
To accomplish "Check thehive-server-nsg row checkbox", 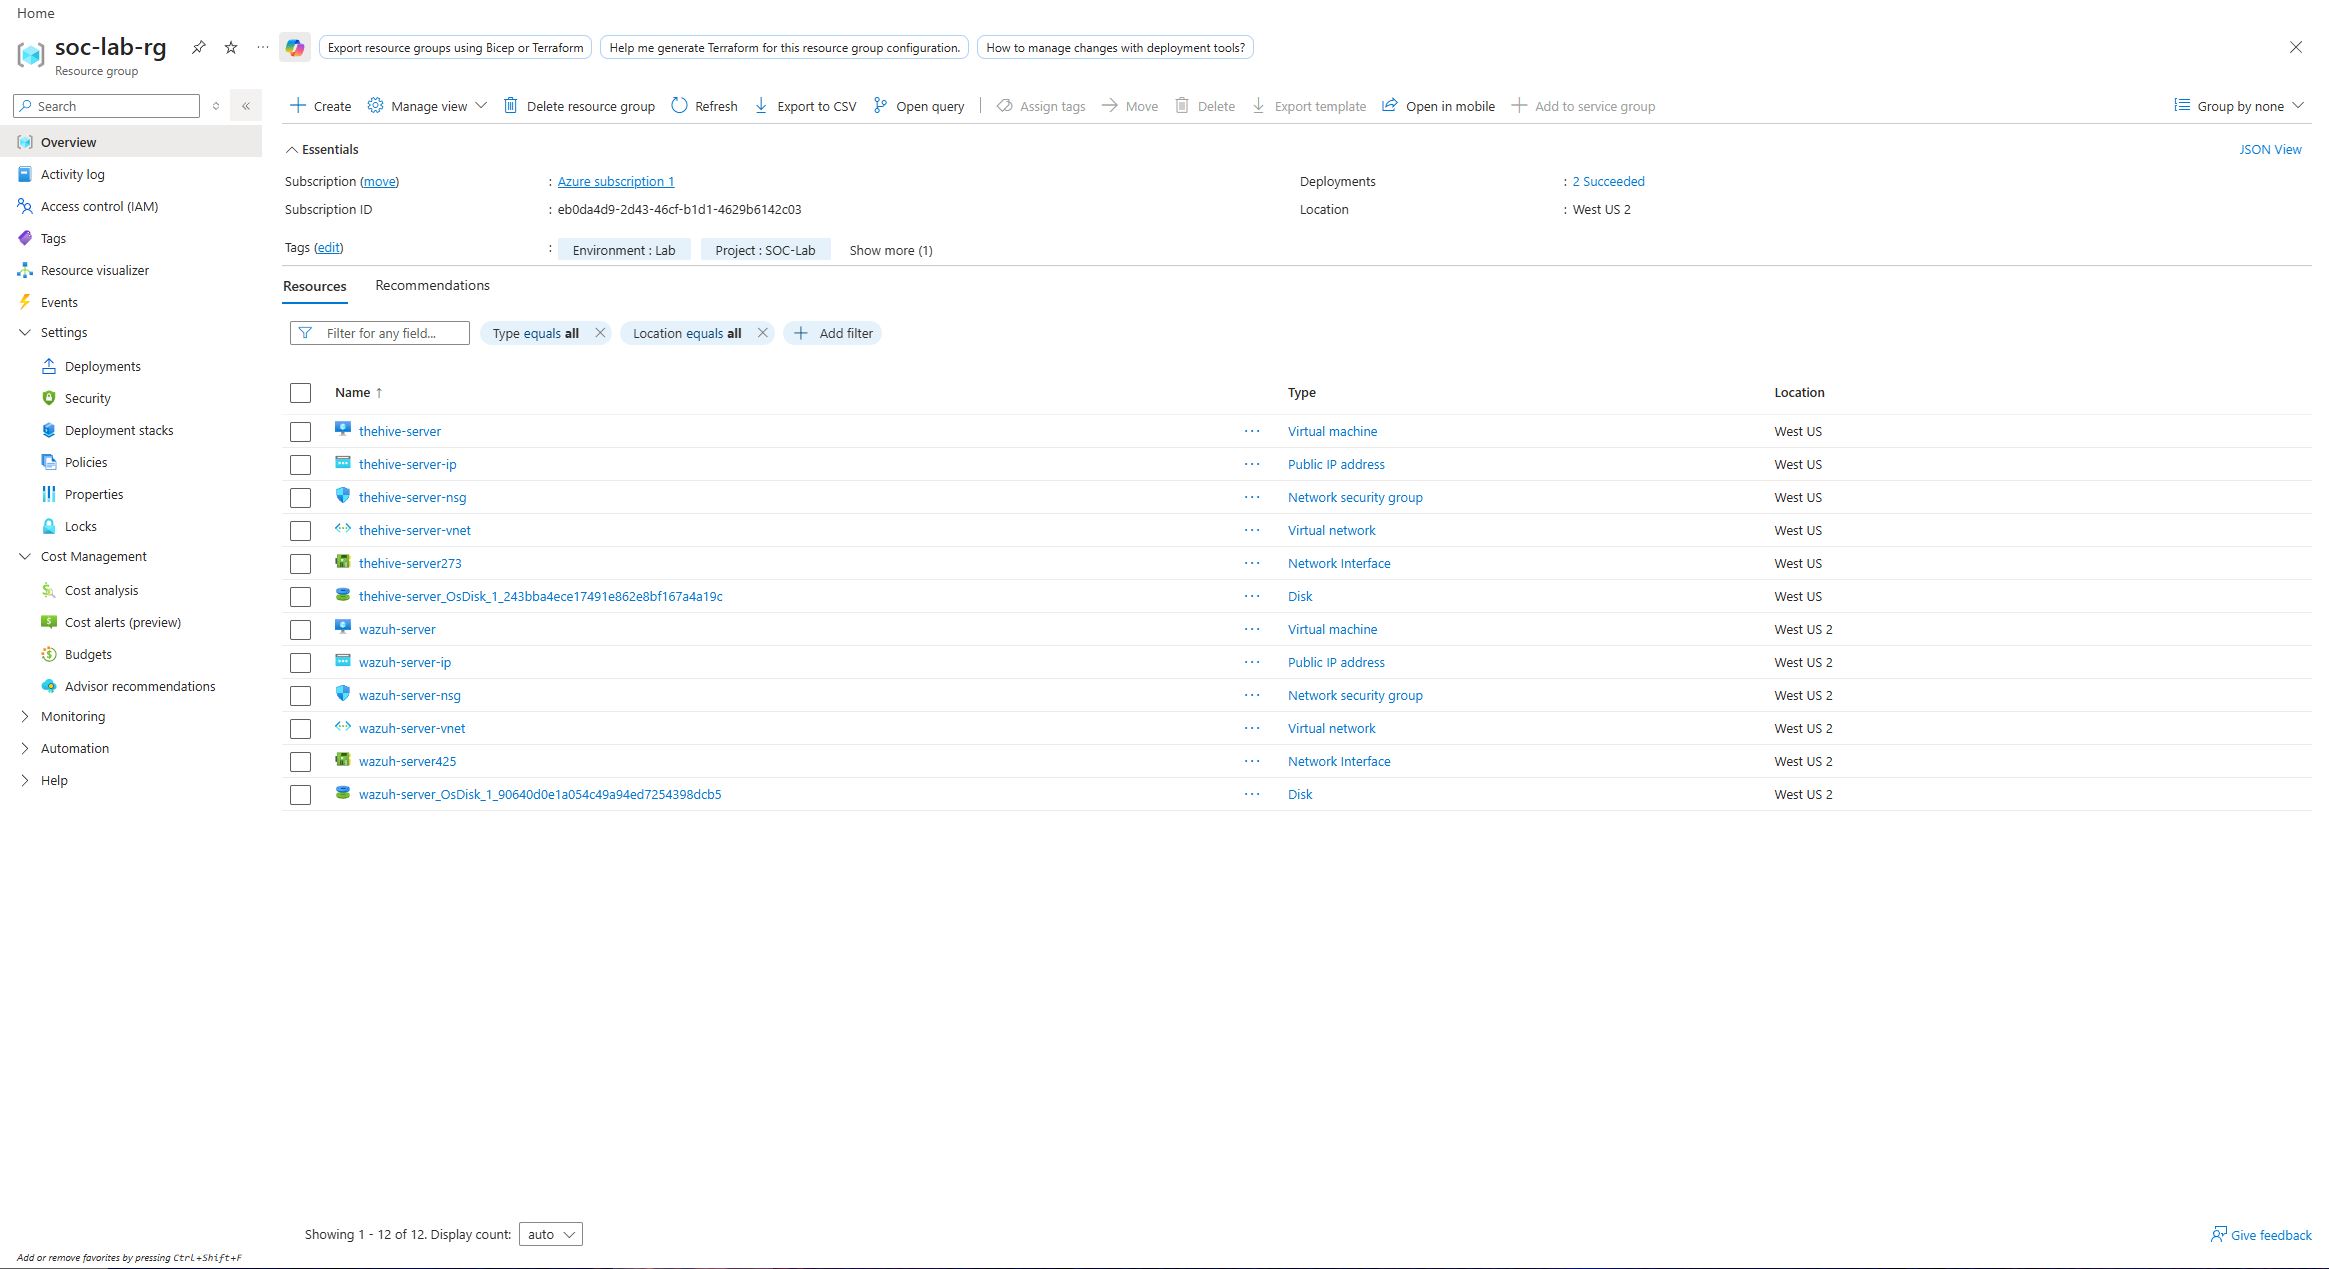I will pos(300,498).
